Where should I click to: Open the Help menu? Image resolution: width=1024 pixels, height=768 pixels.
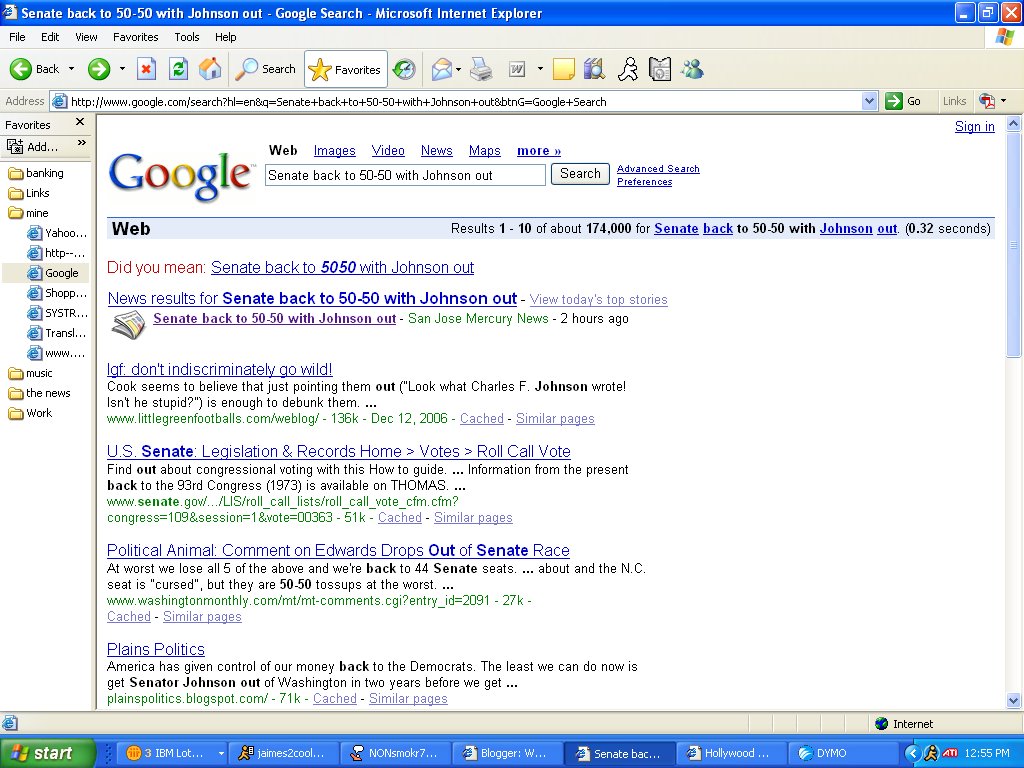[x=226, y=37]
